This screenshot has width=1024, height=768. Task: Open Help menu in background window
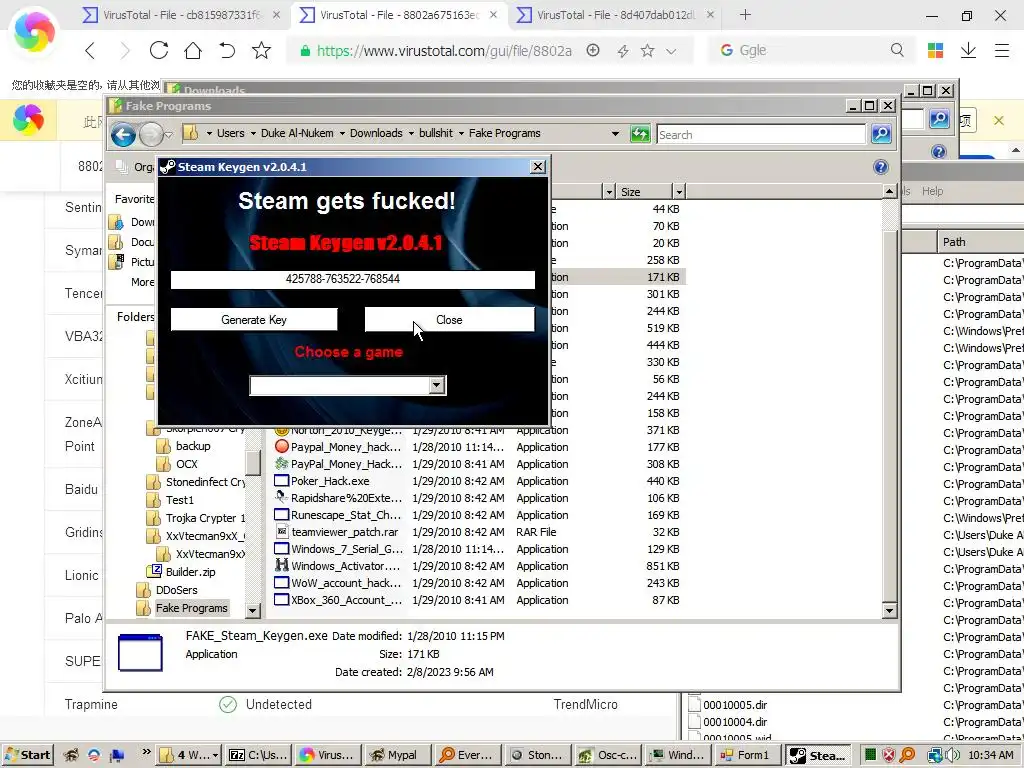tap(933, 191)
